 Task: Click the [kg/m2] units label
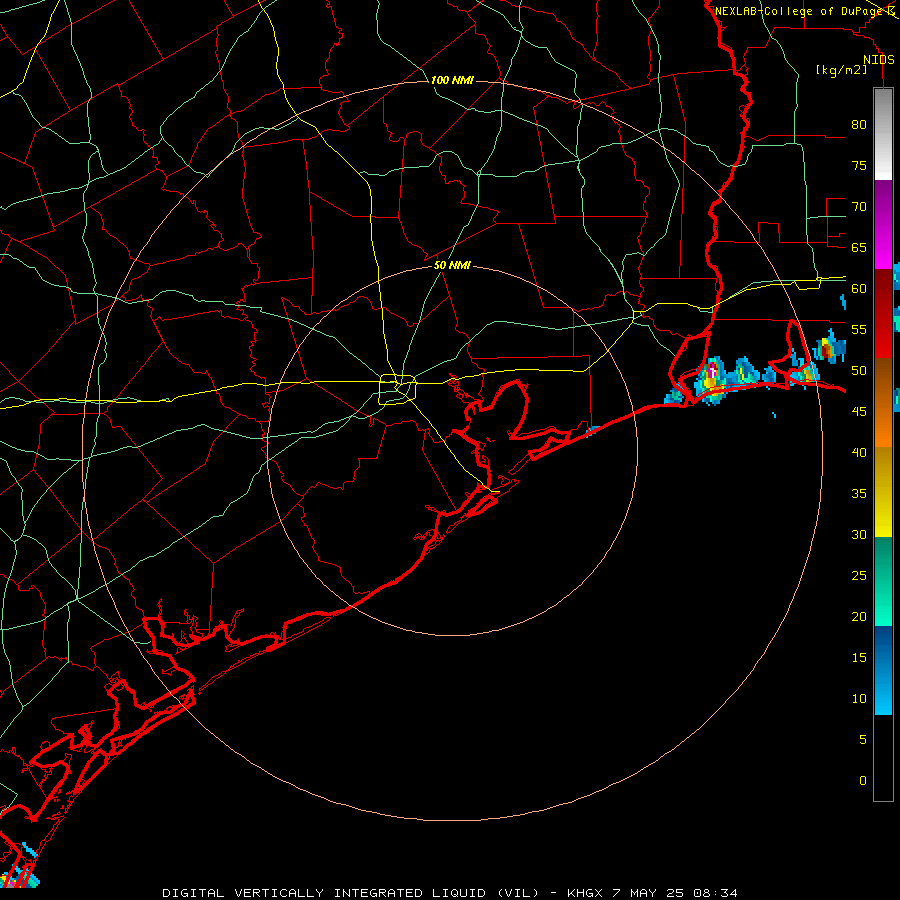841,69
